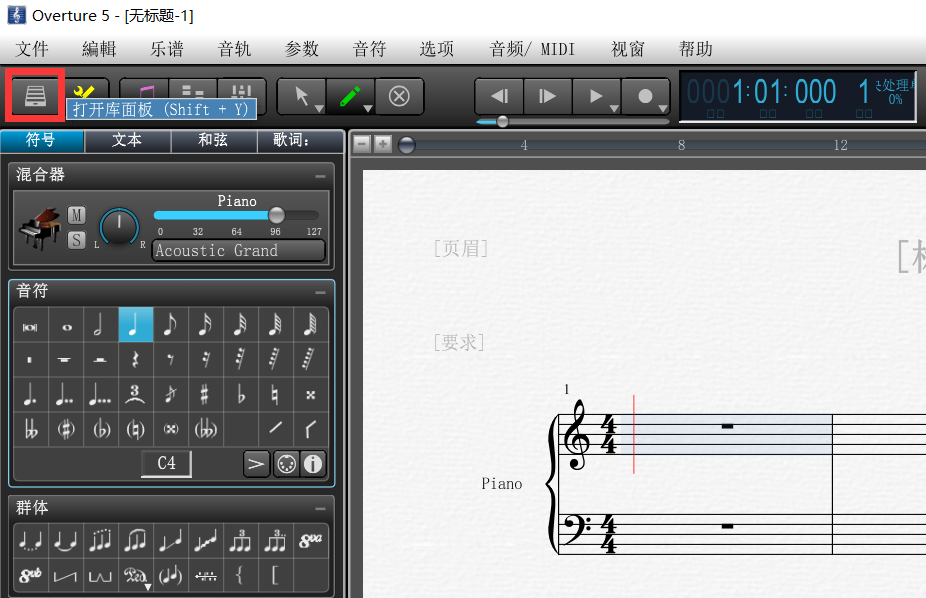Image resolution: width=926 pixels, height=598 pixels.
Task: Open the pedal symbol dropdown triangle
Action: coord(147,586)
